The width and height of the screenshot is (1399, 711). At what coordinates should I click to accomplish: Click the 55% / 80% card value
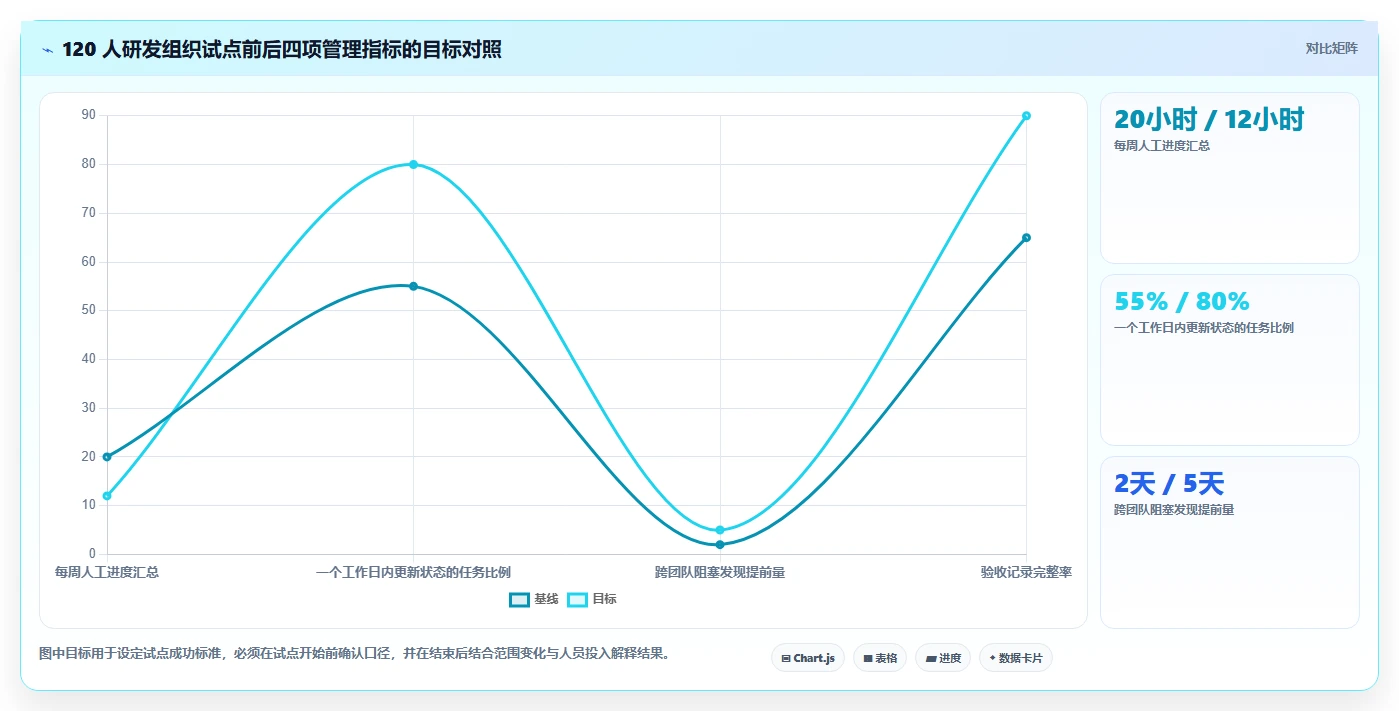tap(1182, 301)
